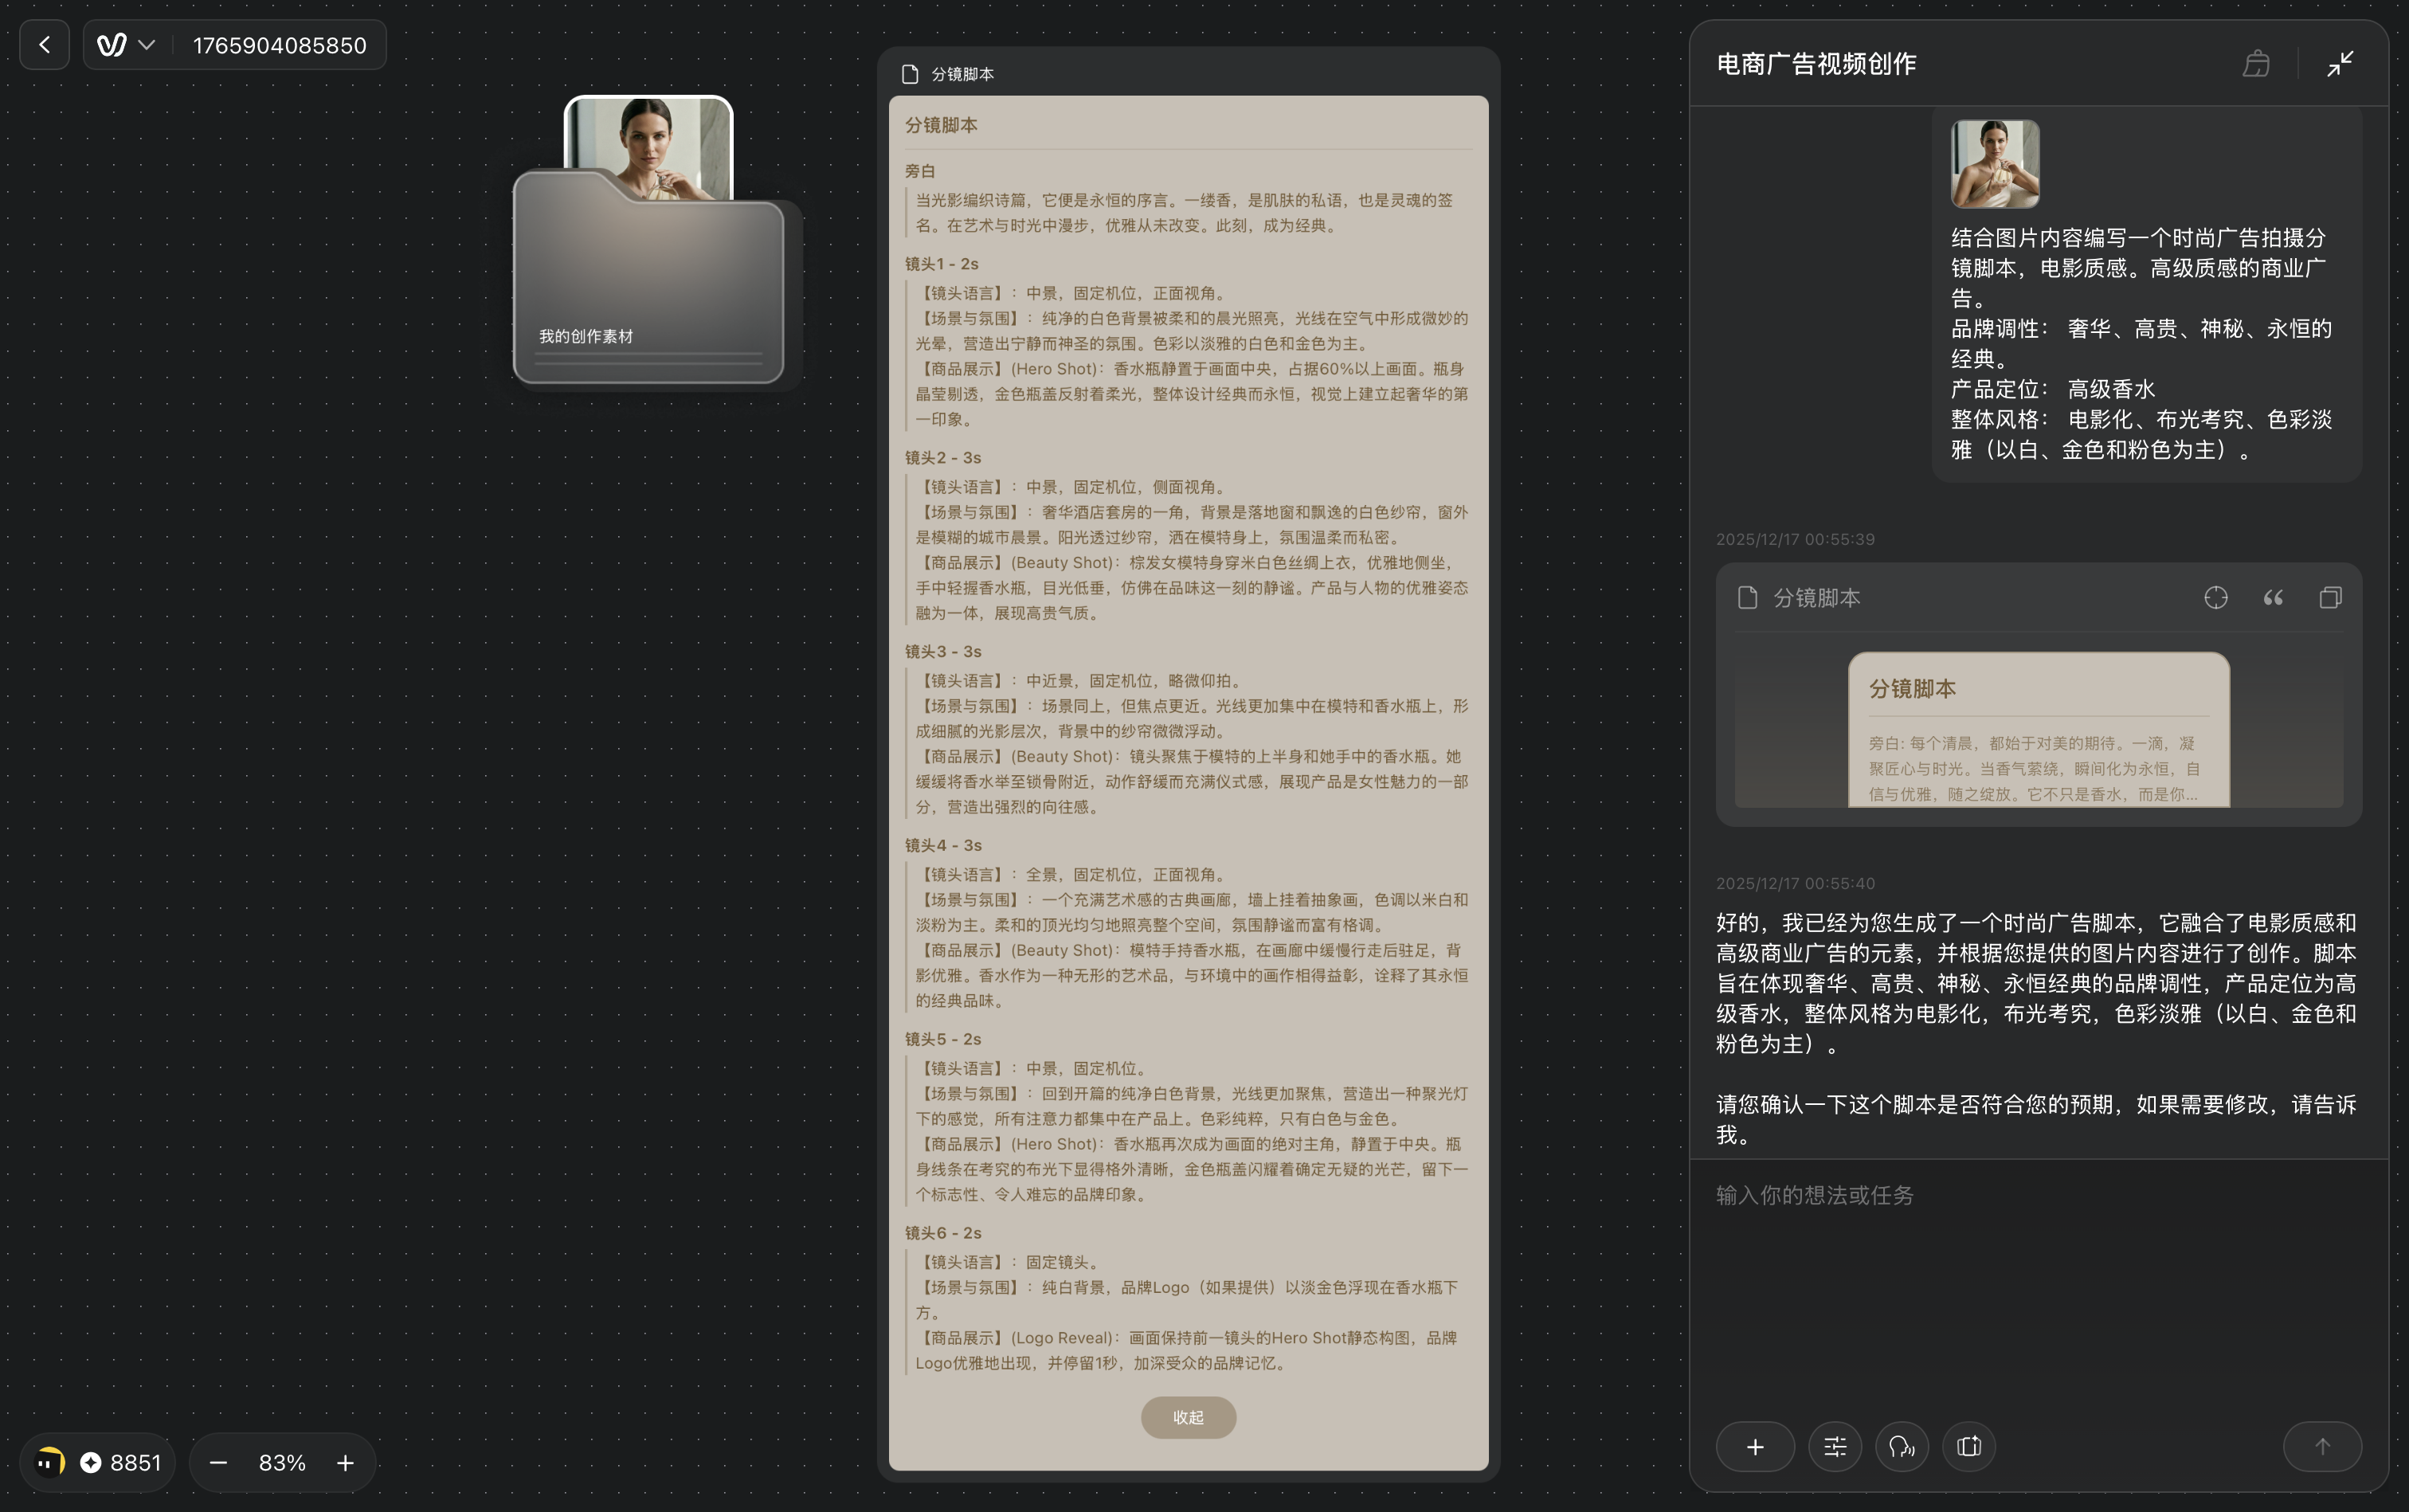The height and width of the screenshot is (1512, 2409).
Task: Copy the 分镜脚本 card content
Action: coord(2330,598)
